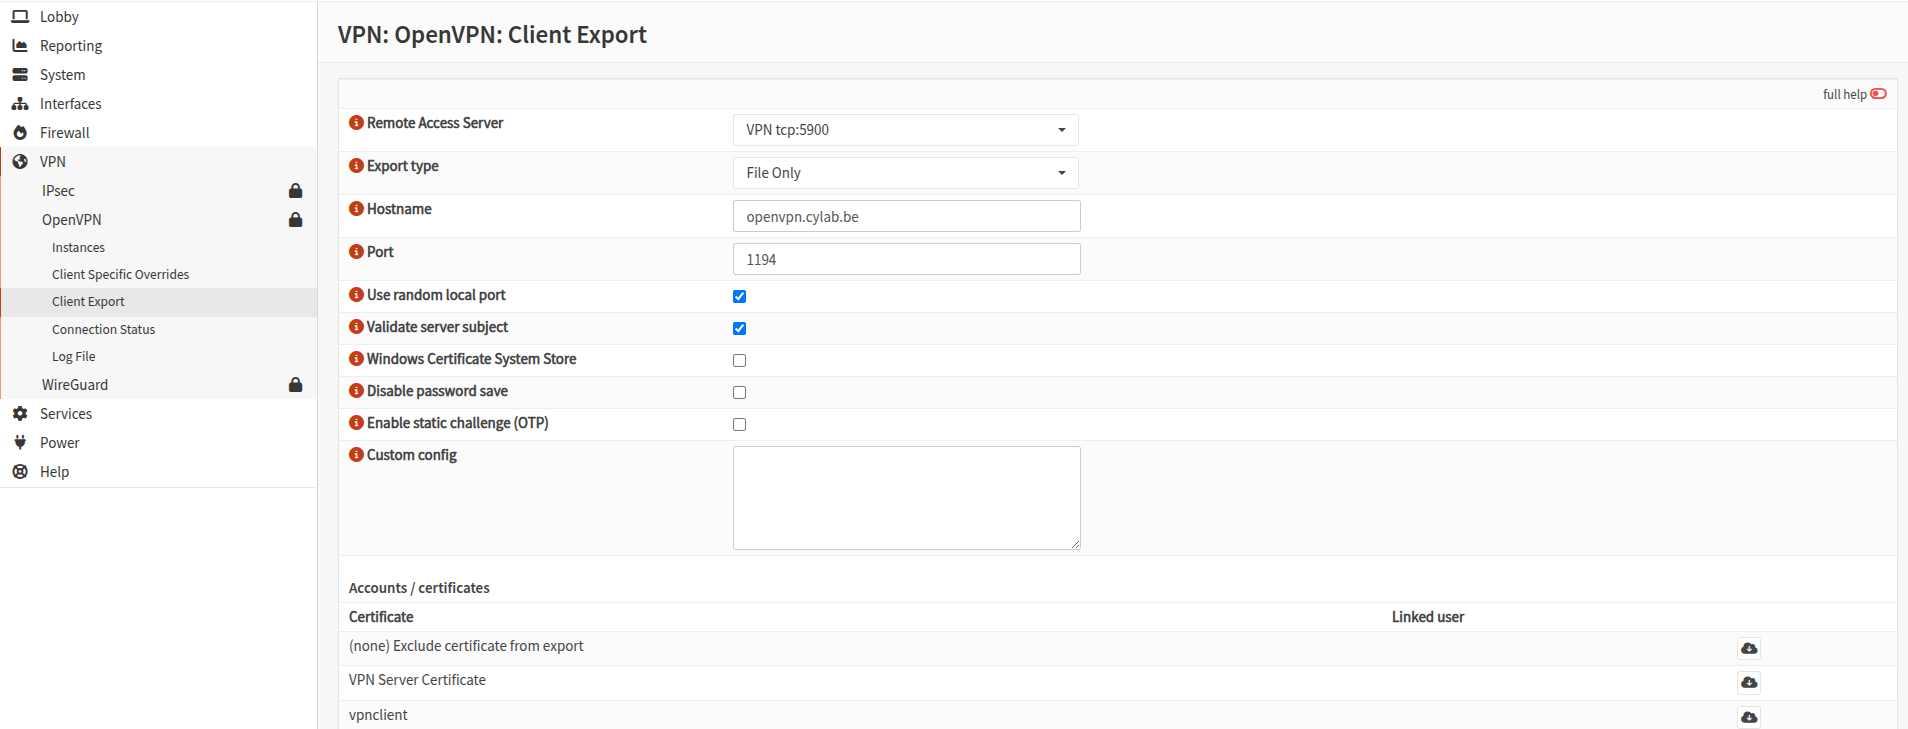
Task: Enable Windows Certificate System Store checkbox
Action: [739, 360]
